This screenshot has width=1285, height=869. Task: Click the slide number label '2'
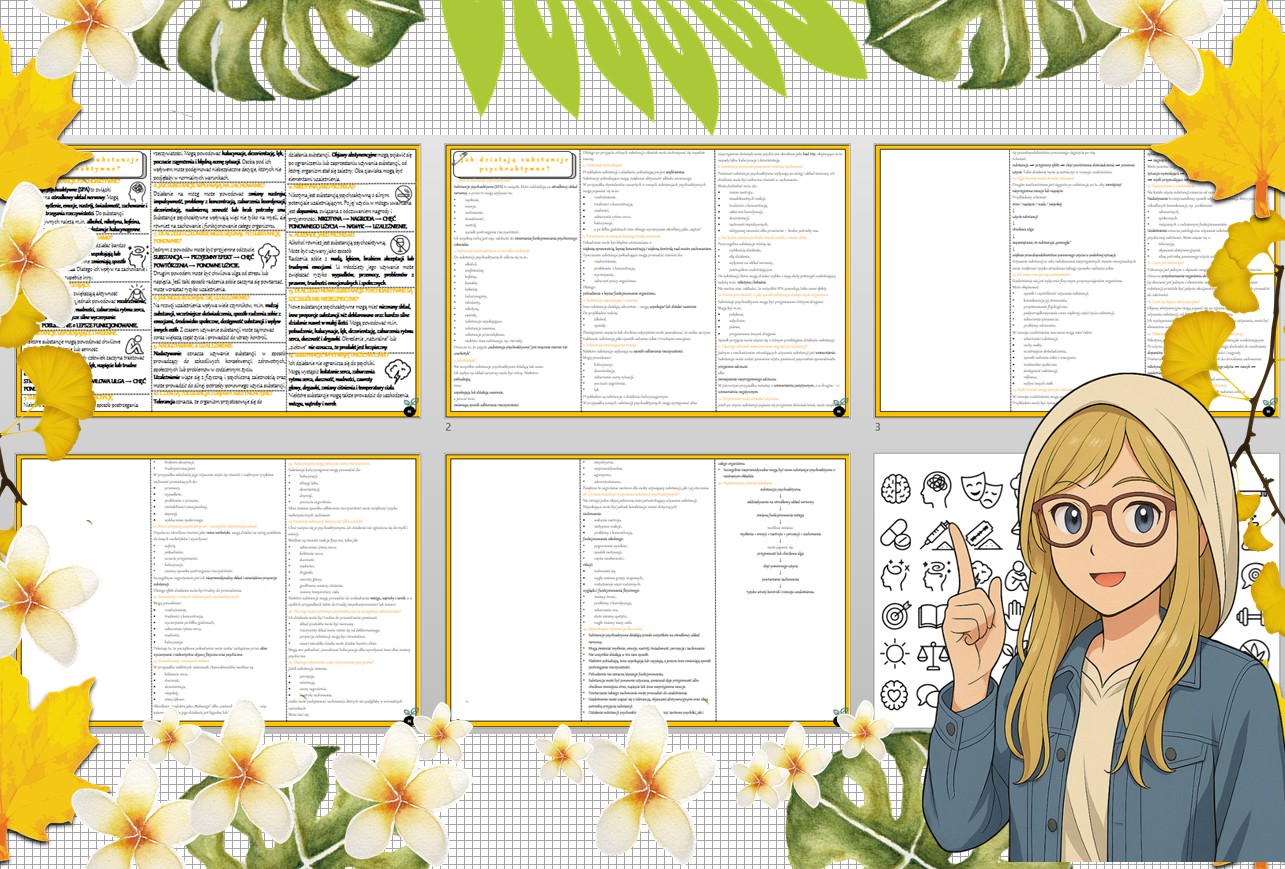449,427
